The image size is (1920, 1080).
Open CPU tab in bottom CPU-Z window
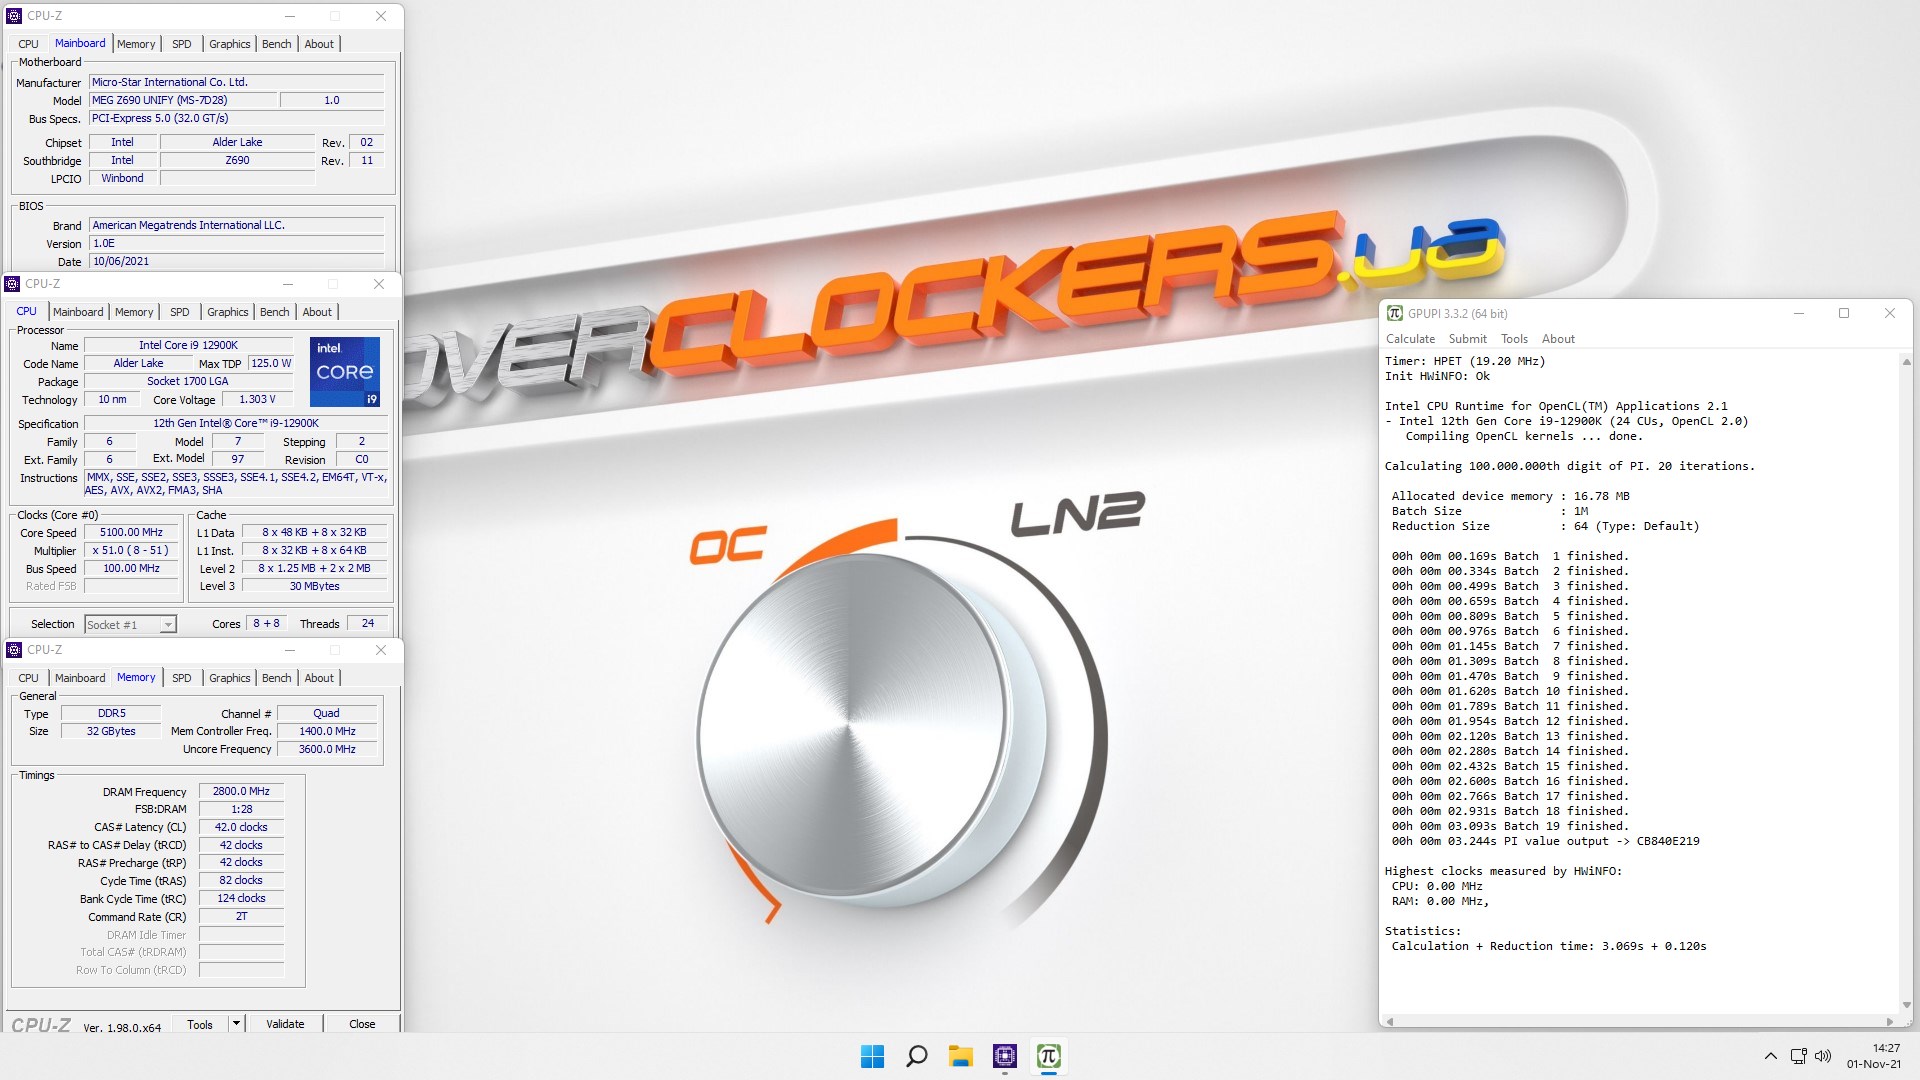28,678
